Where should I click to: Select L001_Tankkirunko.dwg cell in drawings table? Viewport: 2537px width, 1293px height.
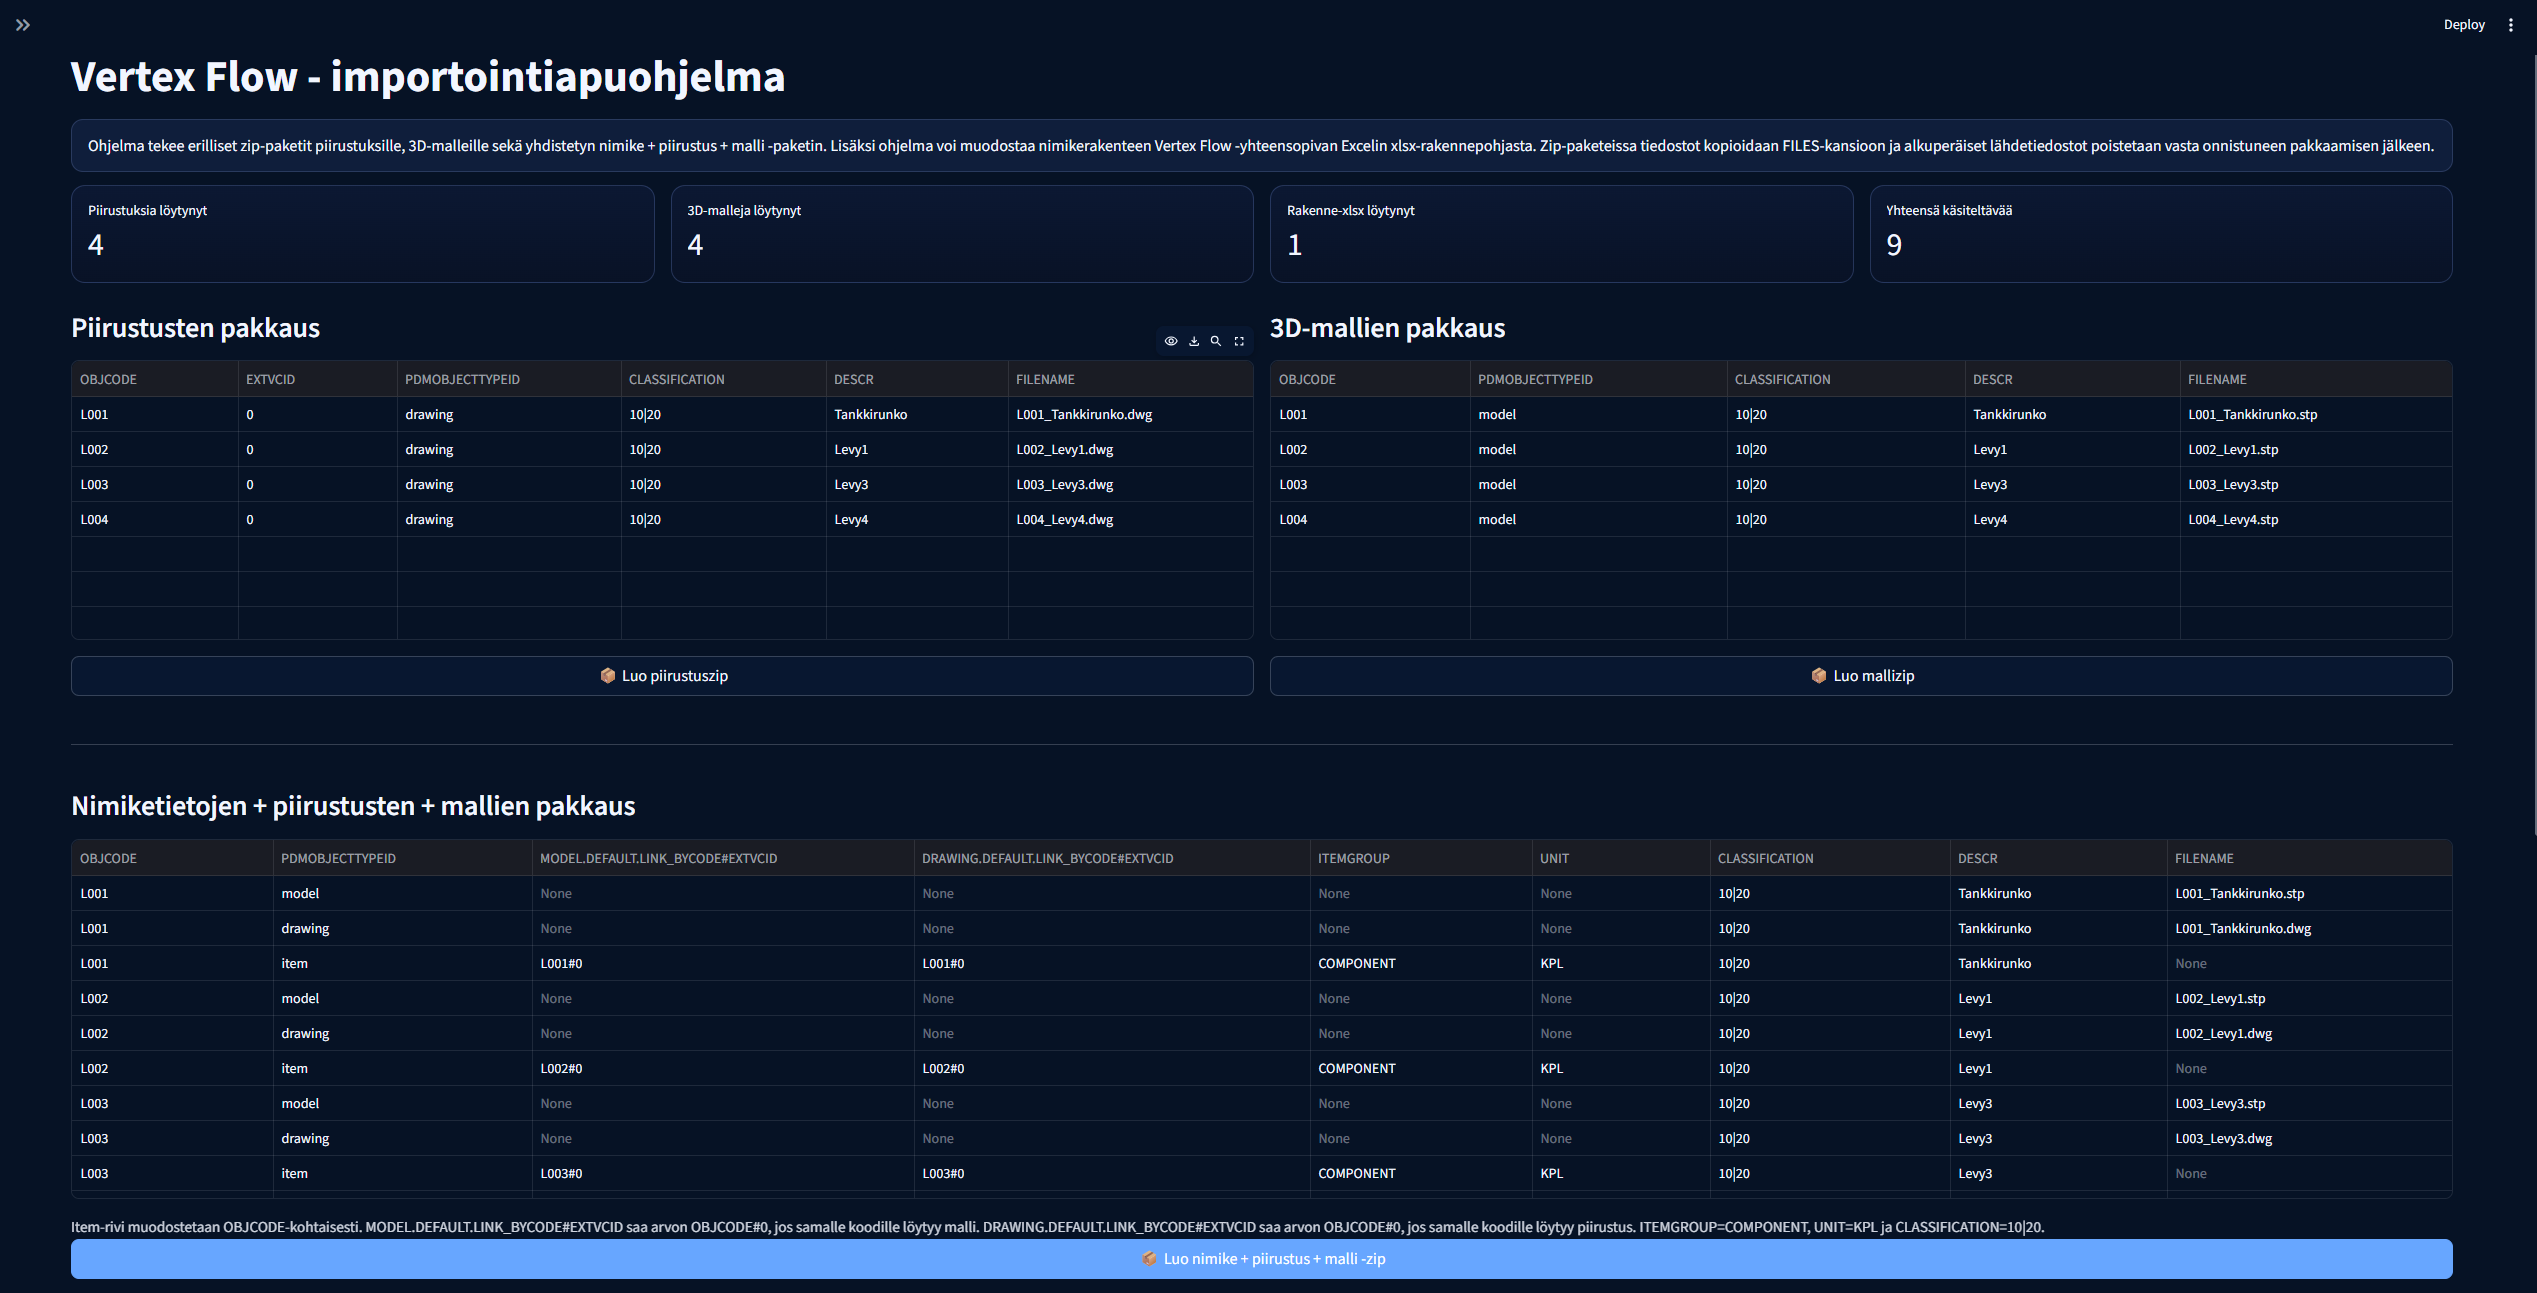(x=1084, y=415)
